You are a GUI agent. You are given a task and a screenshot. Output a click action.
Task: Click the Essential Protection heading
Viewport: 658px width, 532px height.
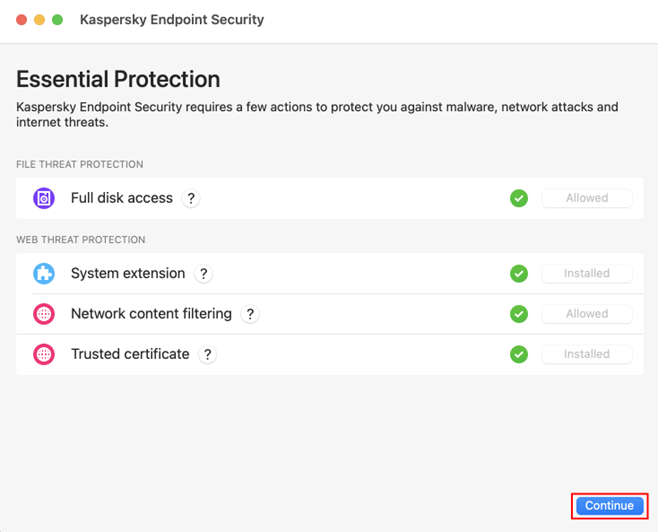point(118,79)
